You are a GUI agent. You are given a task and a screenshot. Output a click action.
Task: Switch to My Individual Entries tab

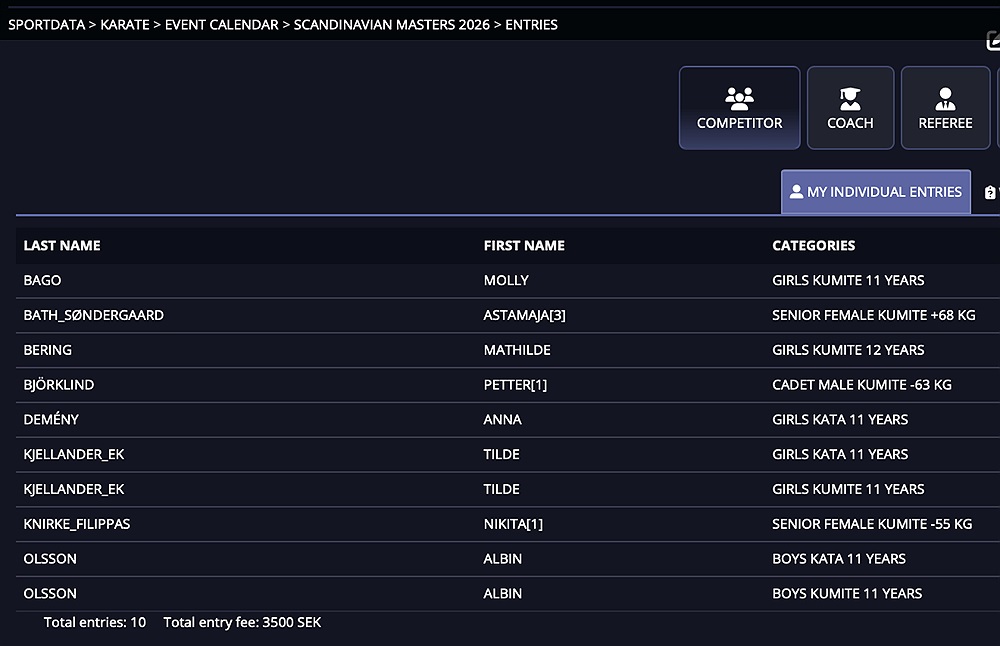pos(875,192)
